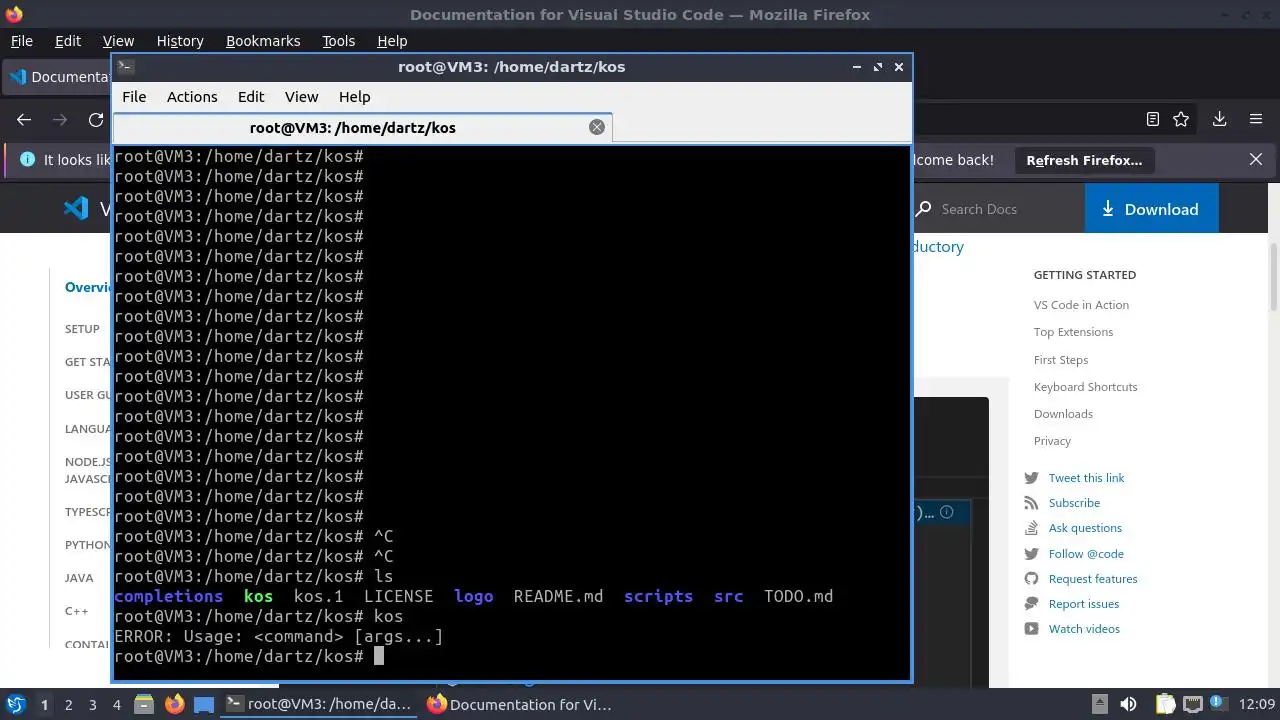This screenshot has height=720, width=1280.
Task: Click the Report issues link
Action: (1083, 604)
